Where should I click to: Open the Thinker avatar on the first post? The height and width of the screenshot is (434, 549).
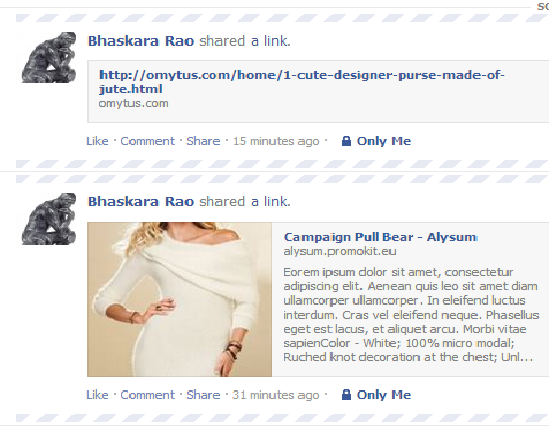(x=49, y=57)
